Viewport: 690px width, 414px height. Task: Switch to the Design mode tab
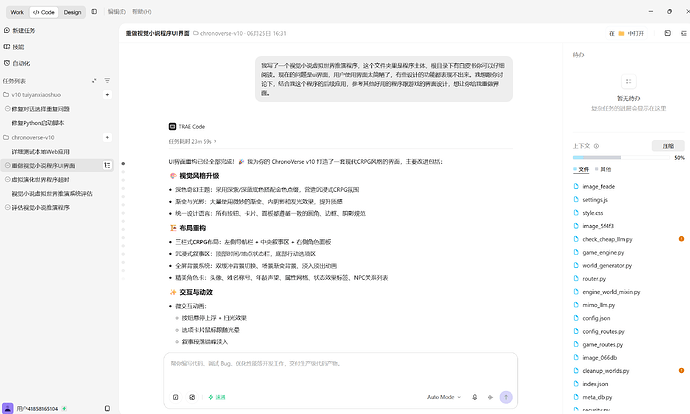(72, 12)
